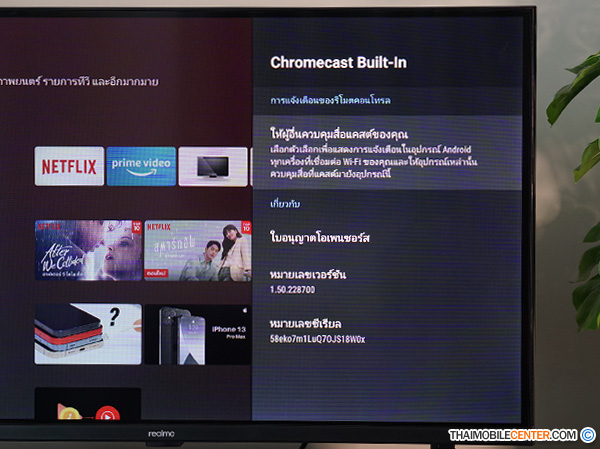Click the เกี่ยวกับ section label
600x449 pixels.
click(x=285, y=204)
